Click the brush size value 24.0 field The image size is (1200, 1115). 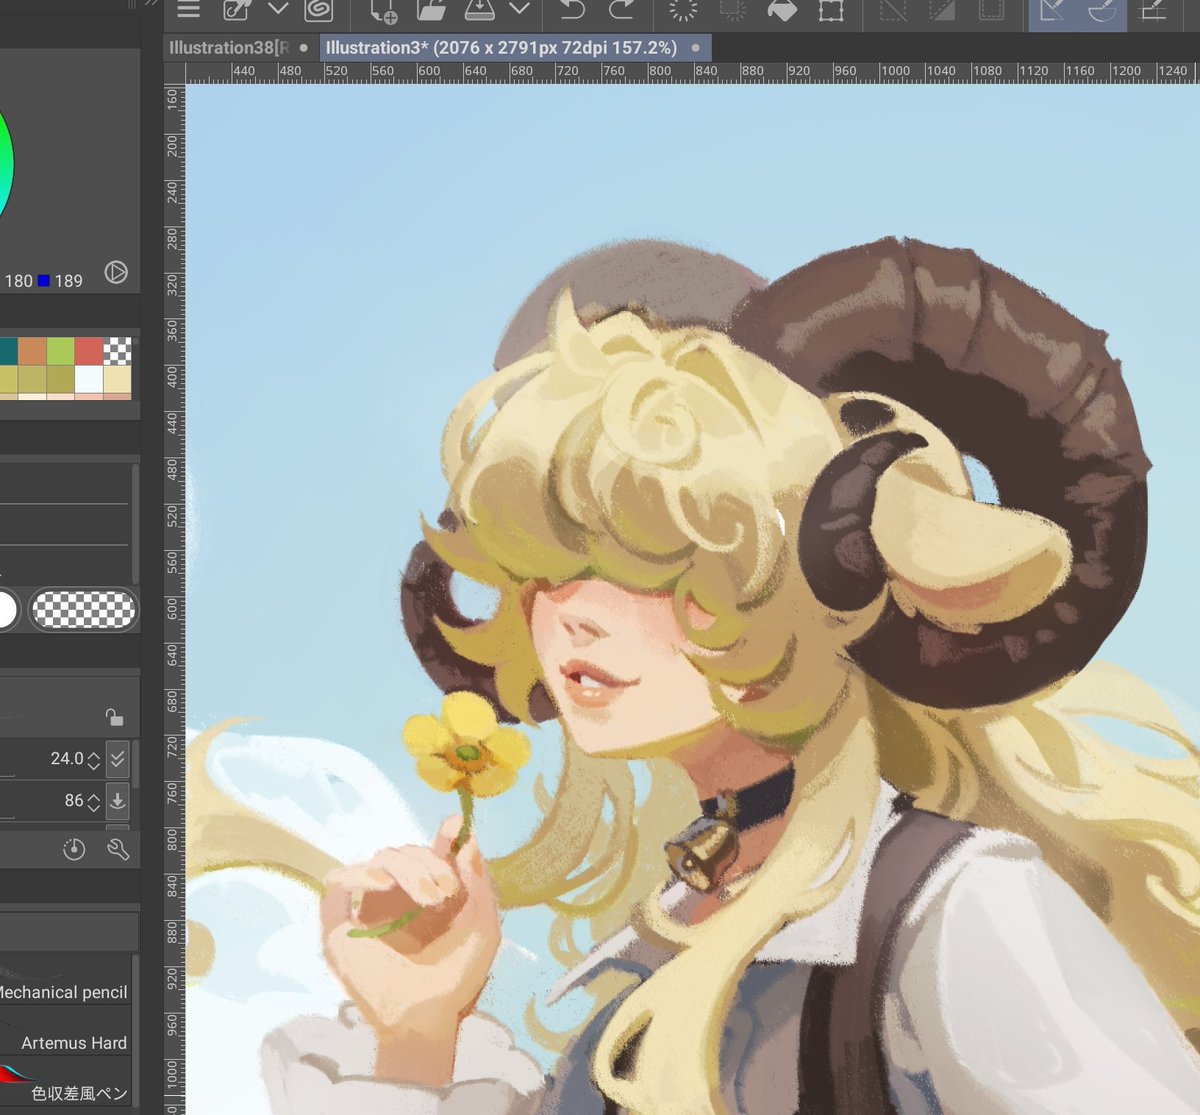point(65,758)
